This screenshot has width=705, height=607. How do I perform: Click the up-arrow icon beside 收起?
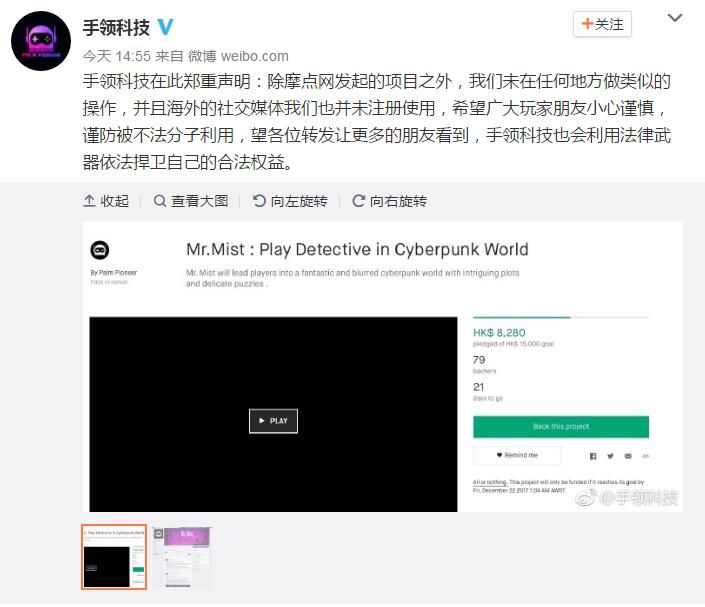[89, 201]
